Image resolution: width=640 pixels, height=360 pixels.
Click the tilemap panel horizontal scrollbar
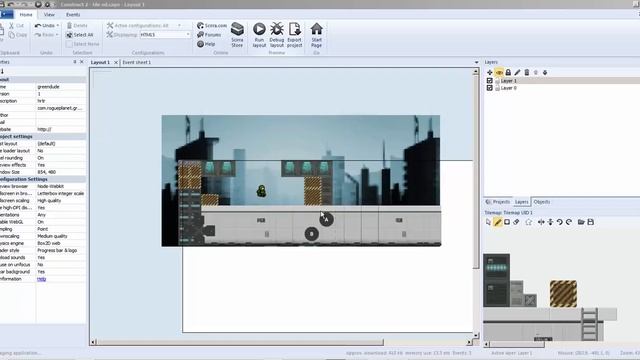517,344
